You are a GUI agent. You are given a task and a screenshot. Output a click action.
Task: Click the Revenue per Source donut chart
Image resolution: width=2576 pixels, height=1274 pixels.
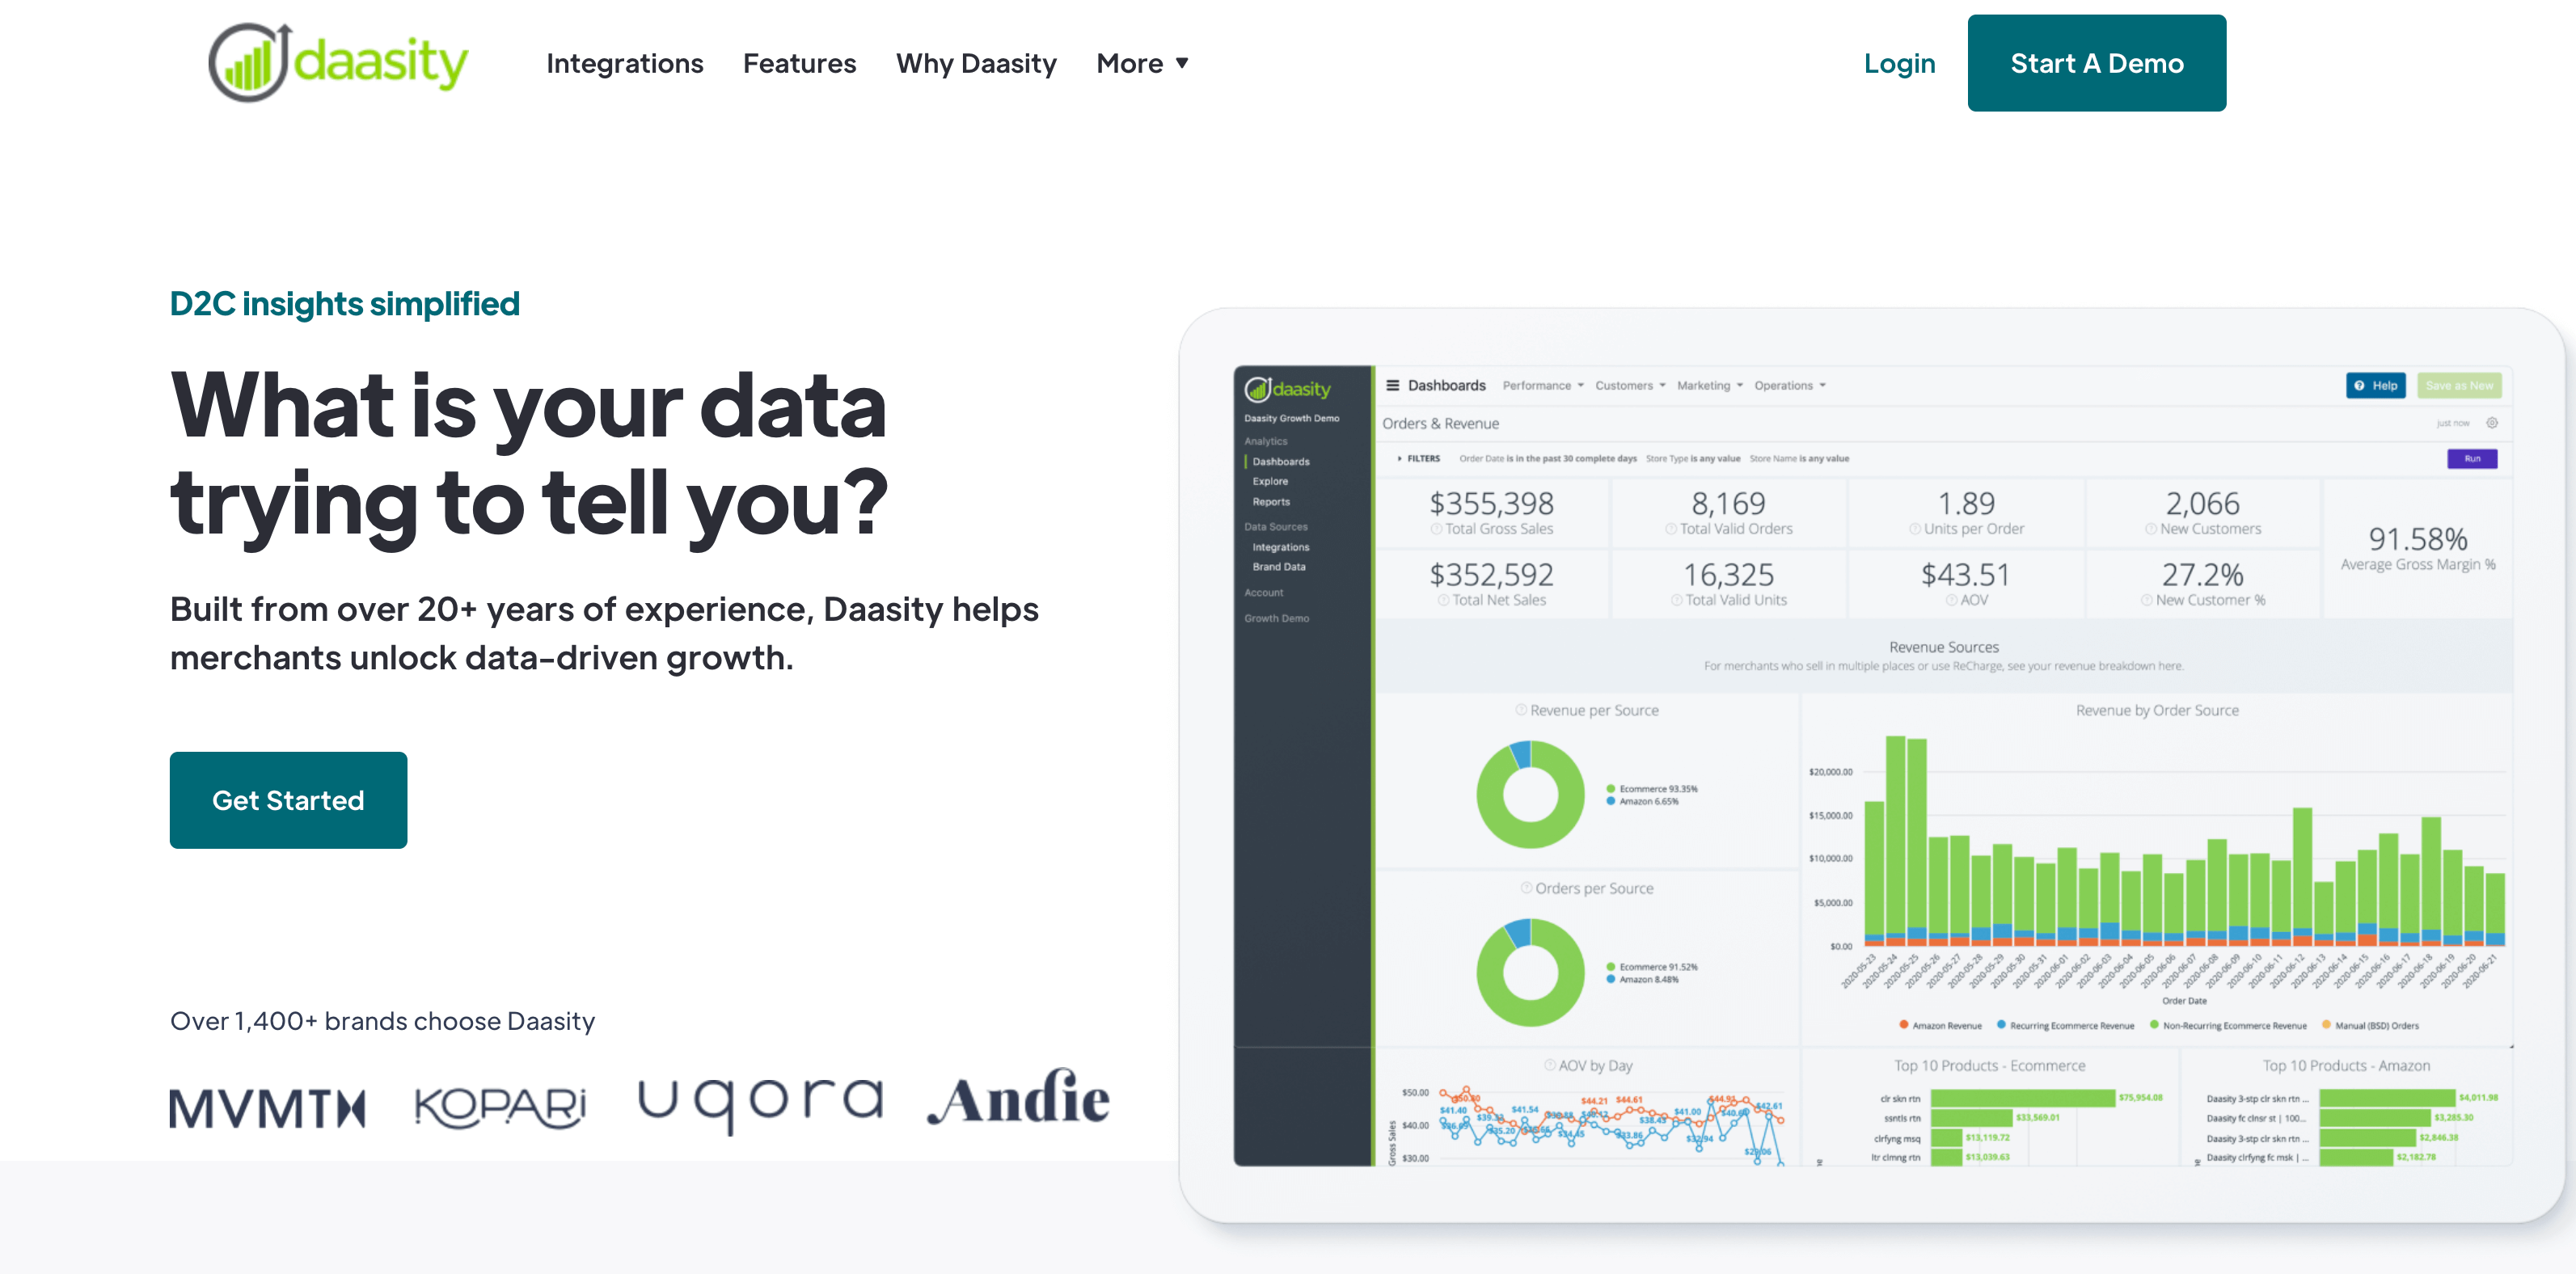[x=1530, y=794]
